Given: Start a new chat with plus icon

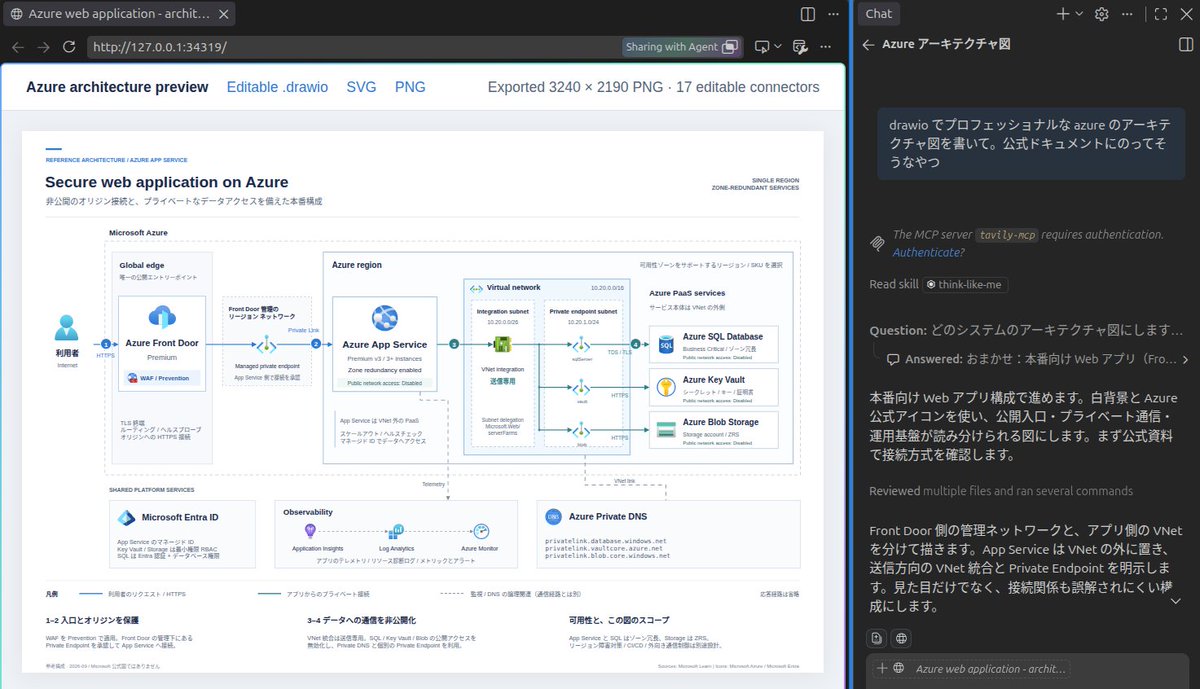Looking at the screenshot, I should point(1063,14).
